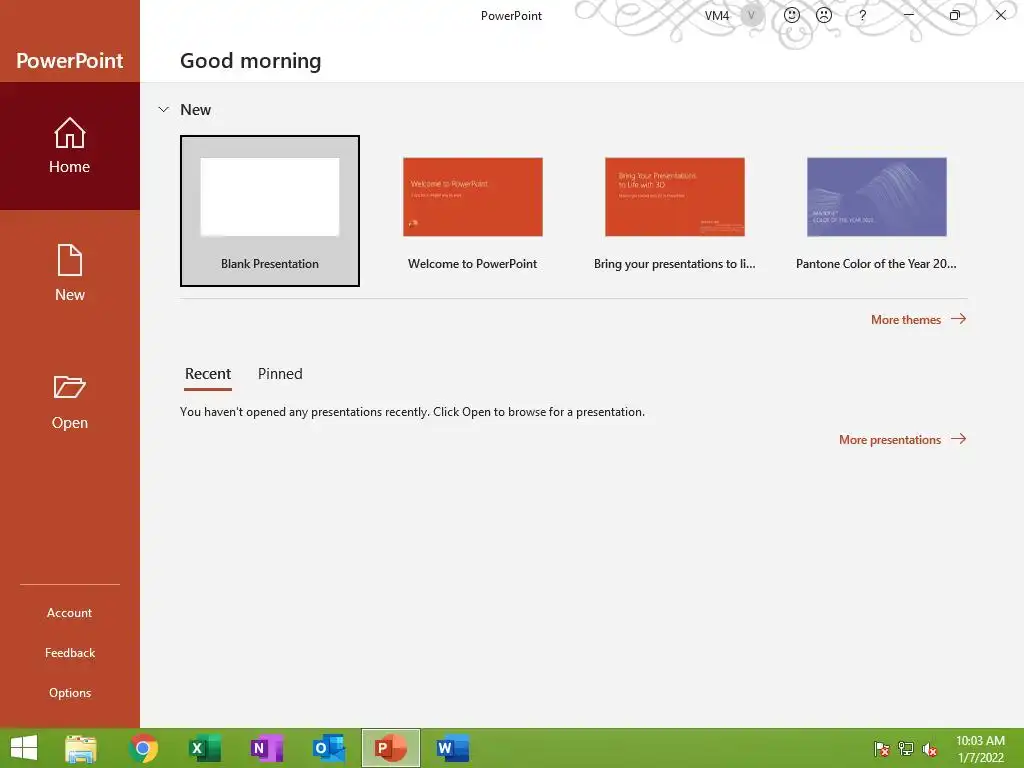The image size is (1024, 768).
Task: Open Outlook from the taskbar
Action: pos(328,748)
